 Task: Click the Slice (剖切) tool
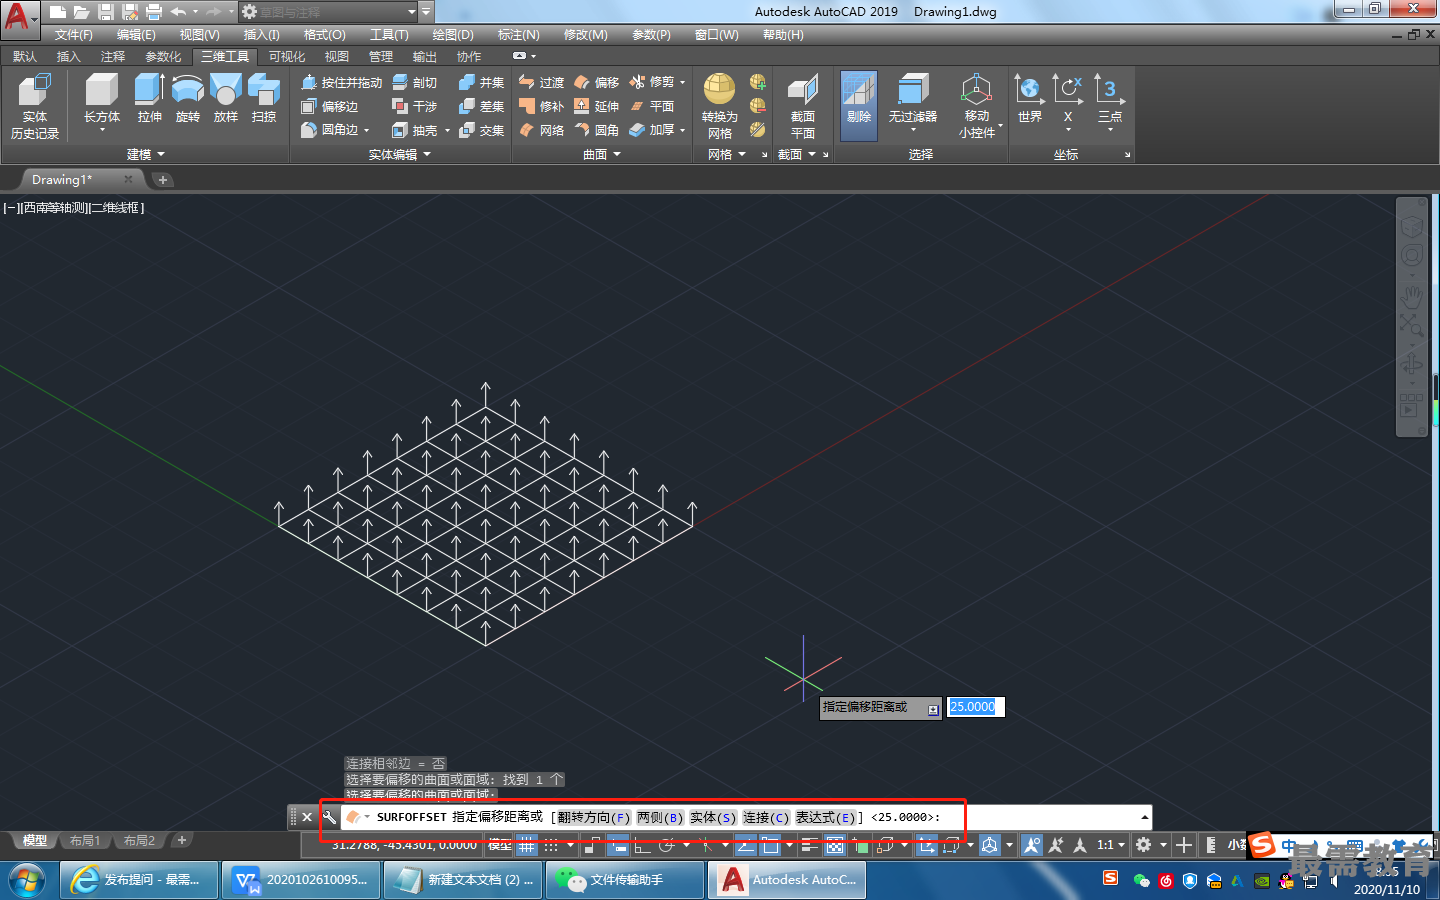415,82
